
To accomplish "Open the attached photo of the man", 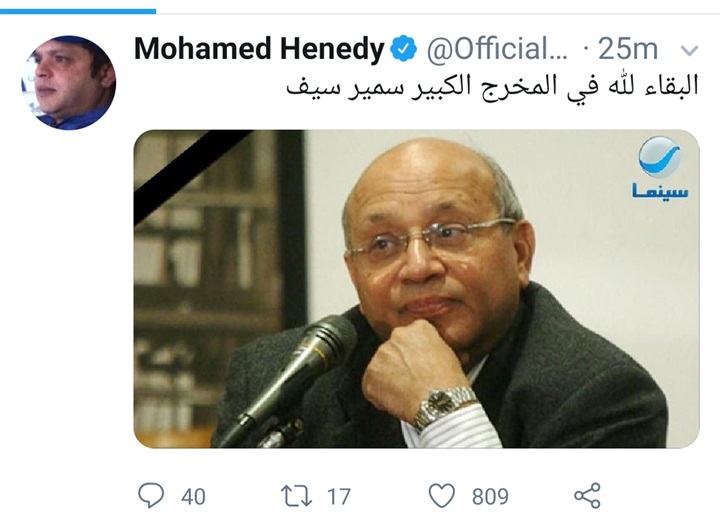I will (416, 289).
